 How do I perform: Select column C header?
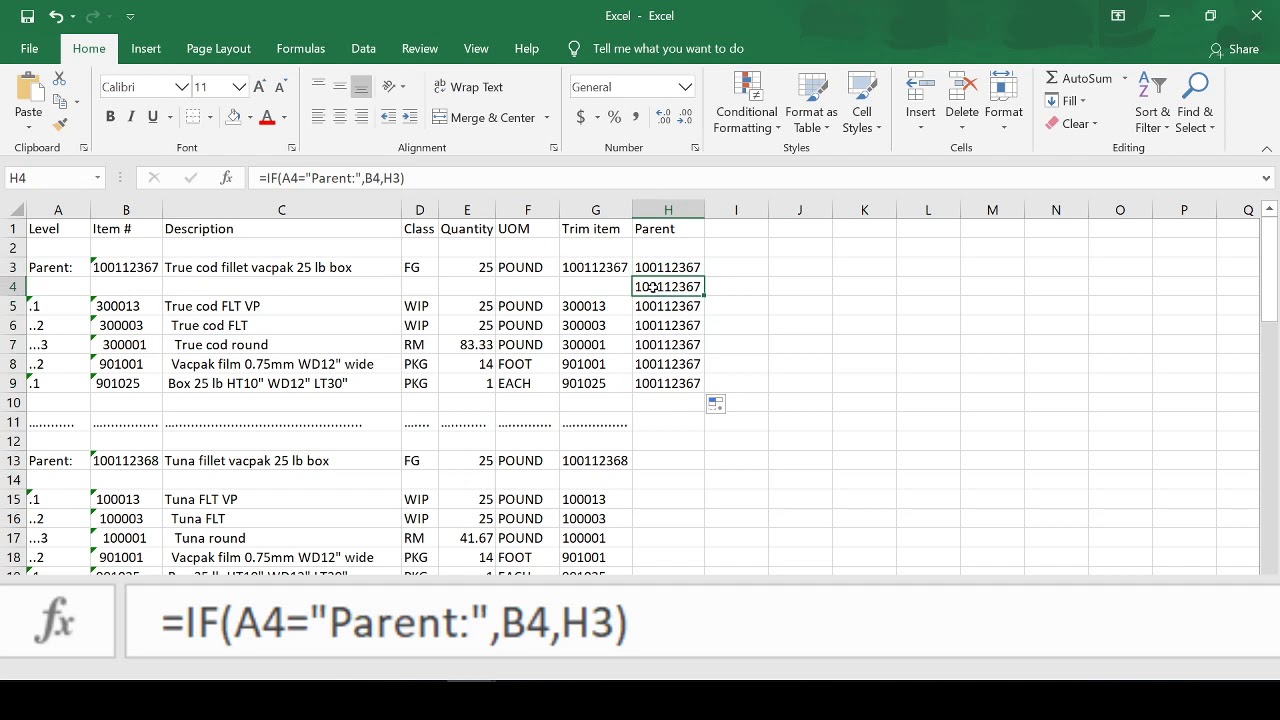point(282,210)
